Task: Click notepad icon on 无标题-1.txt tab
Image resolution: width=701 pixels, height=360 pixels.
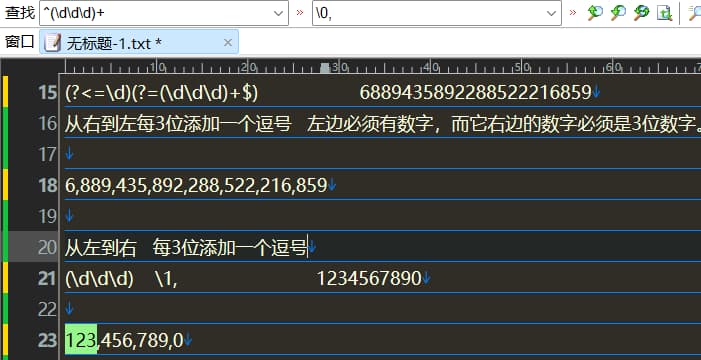Action: tap(53, 42)
